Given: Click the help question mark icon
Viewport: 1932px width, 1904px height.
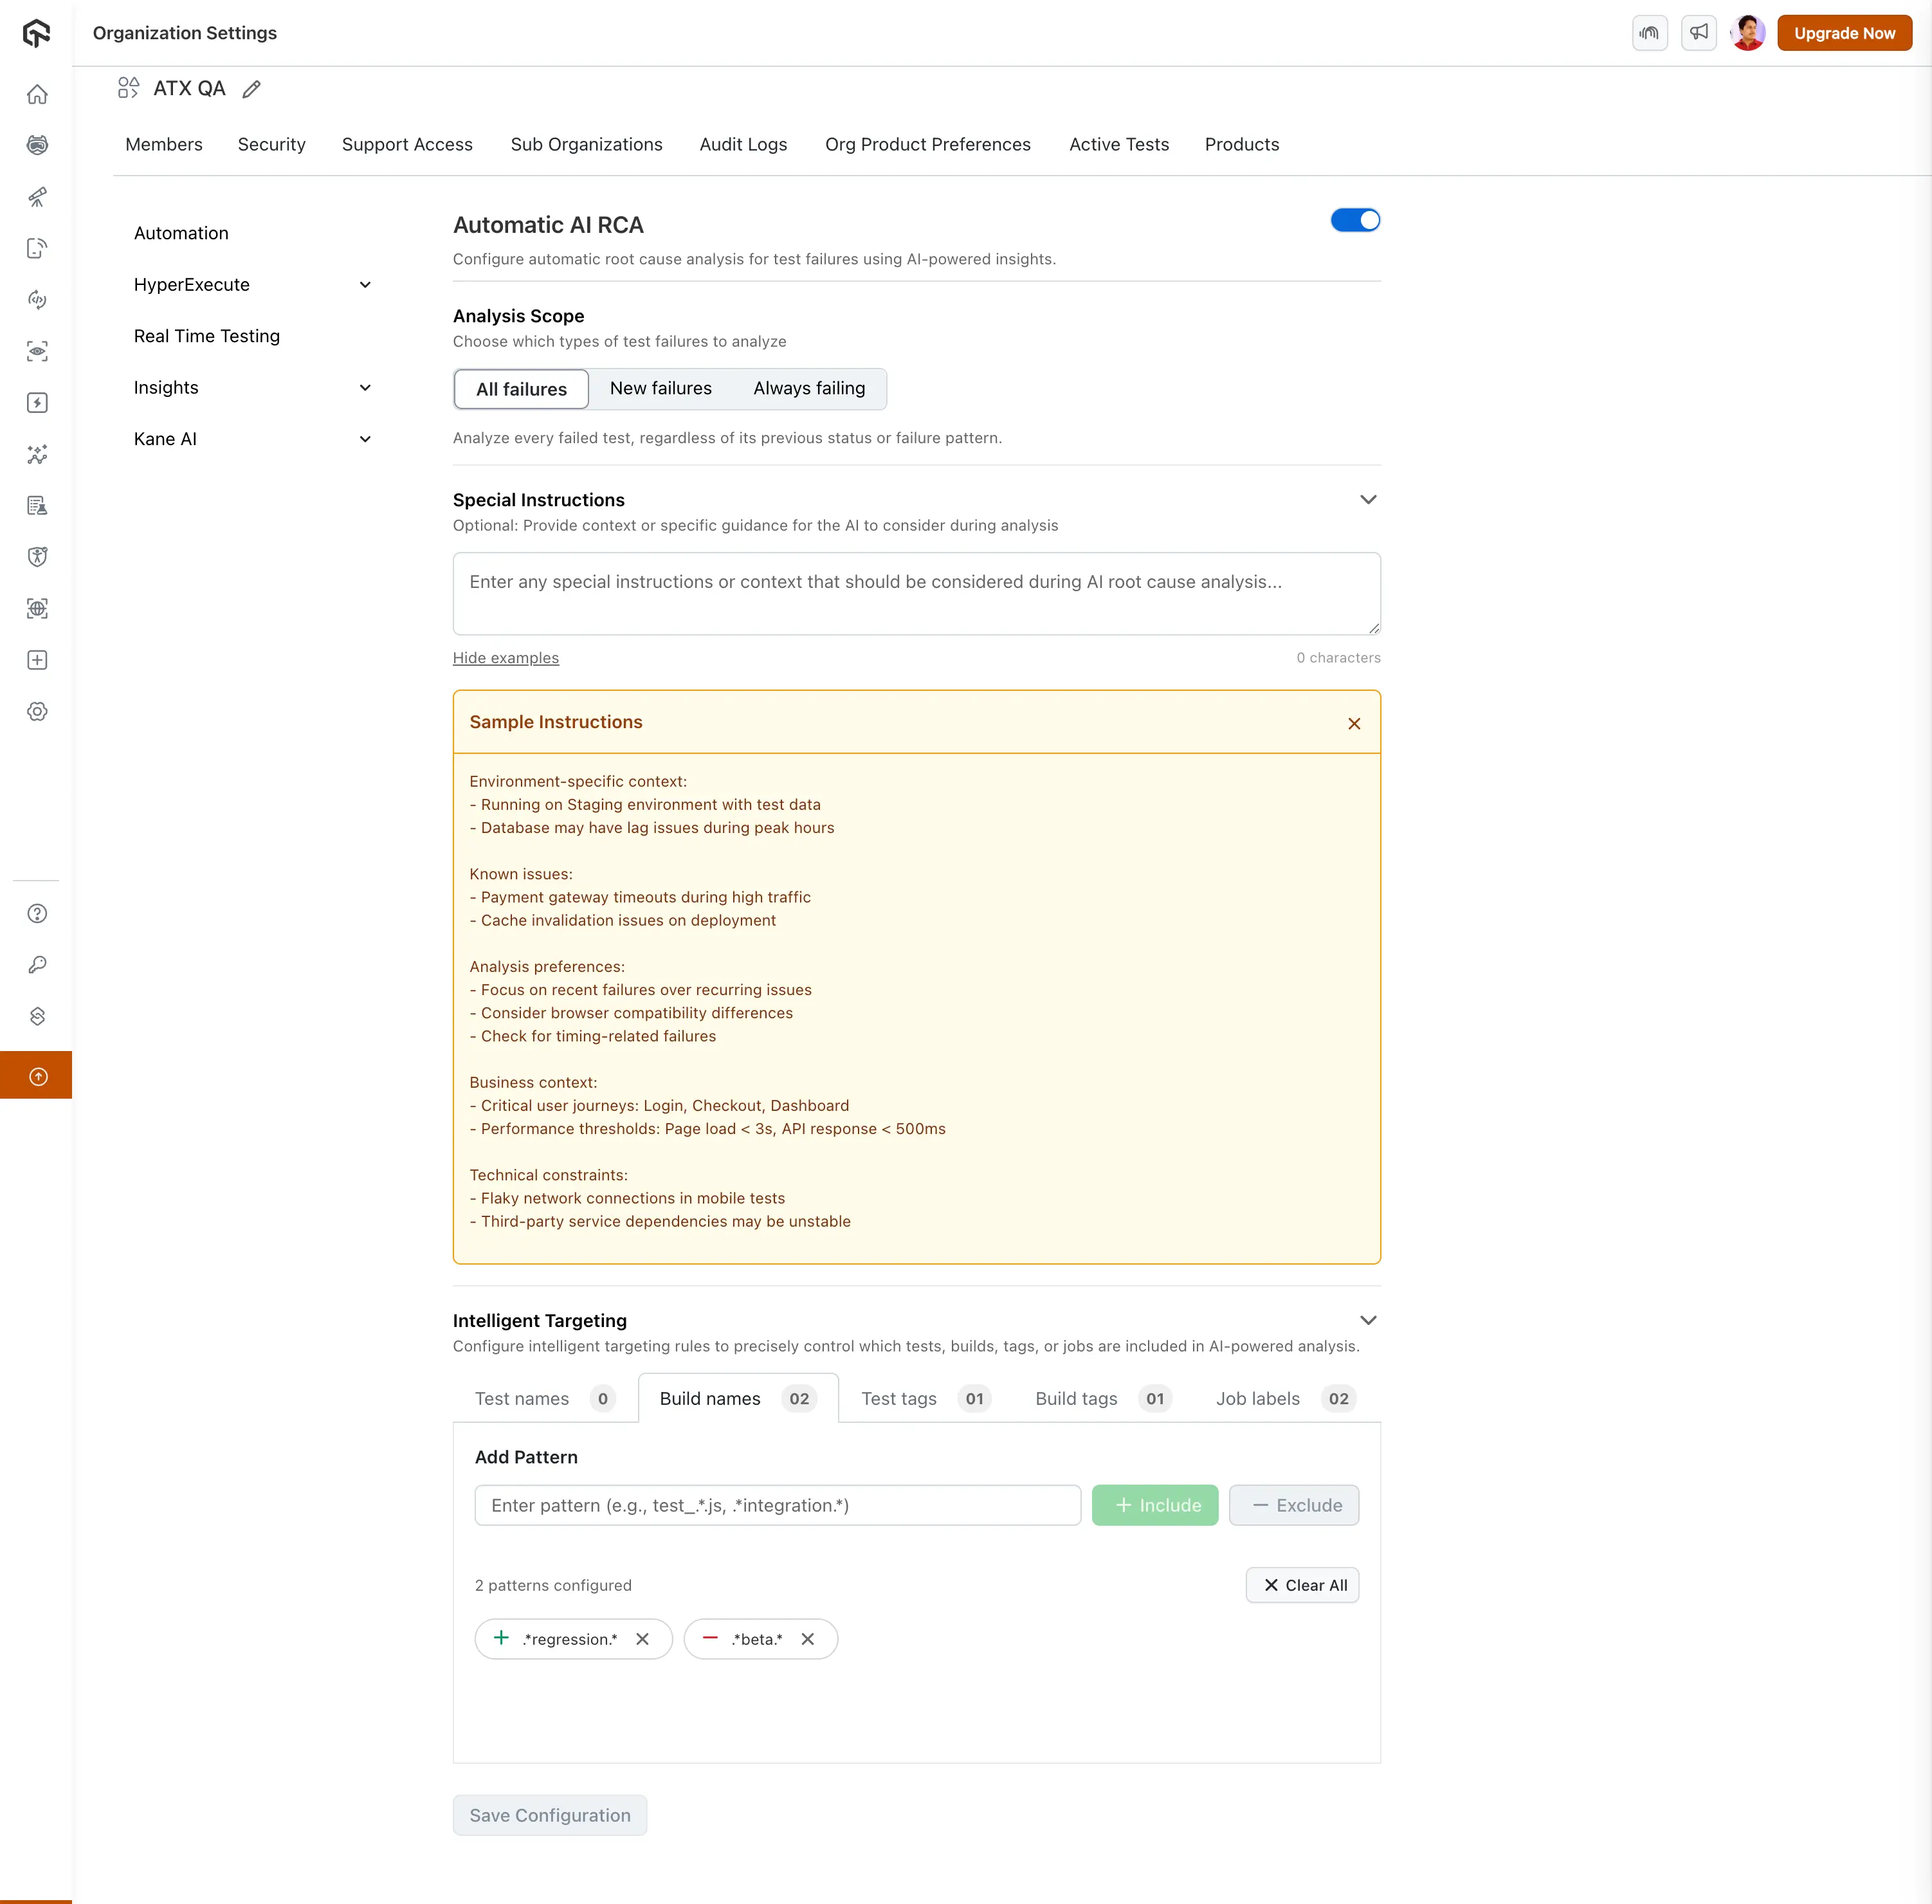Looking at the screenshot, I should point(37,913).
